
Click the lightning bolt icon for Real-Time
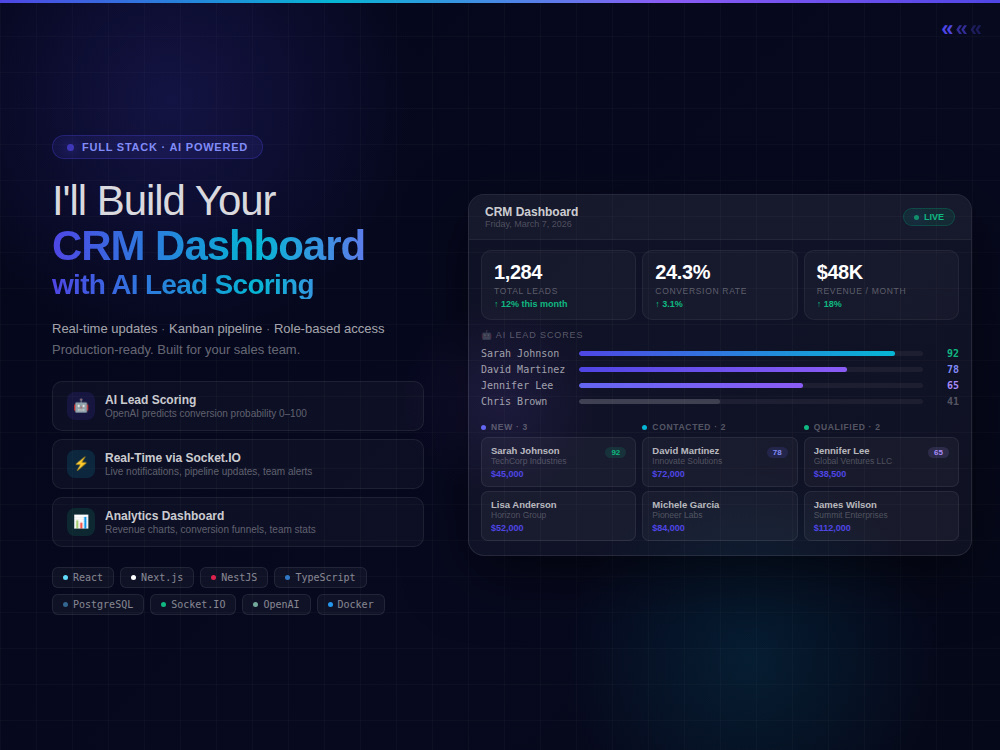(x=81, y=464)
